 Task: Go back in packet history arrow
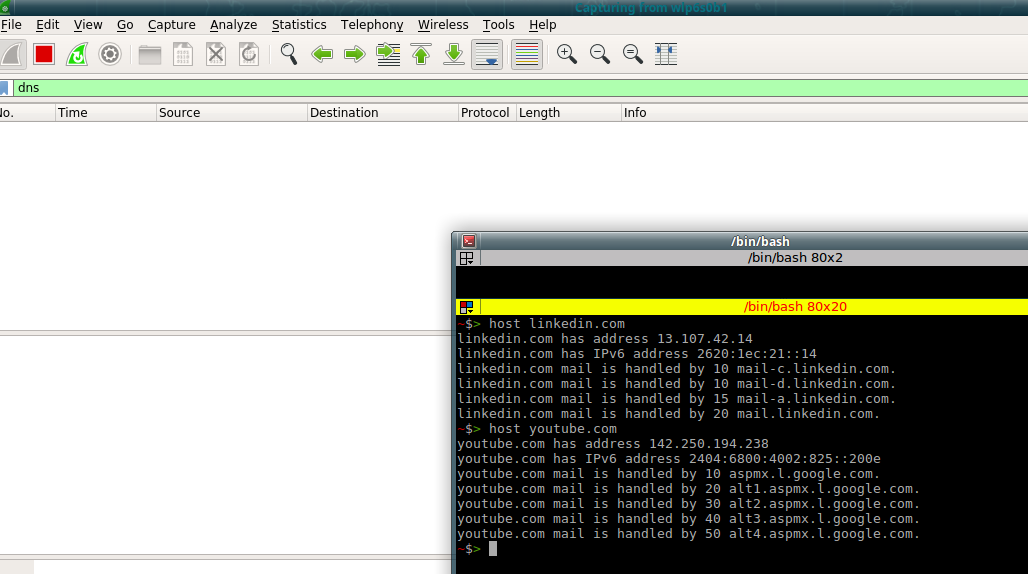tap(321, 54)
